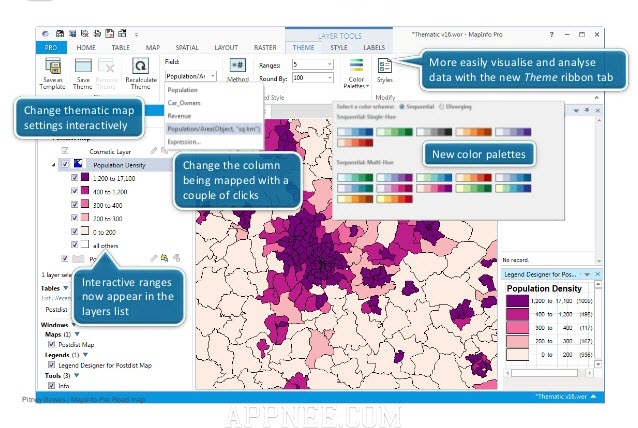Viewport: 638px width, 428px height.
Task: Select the Sequential color scheme radio button
Action: (402, 107)
